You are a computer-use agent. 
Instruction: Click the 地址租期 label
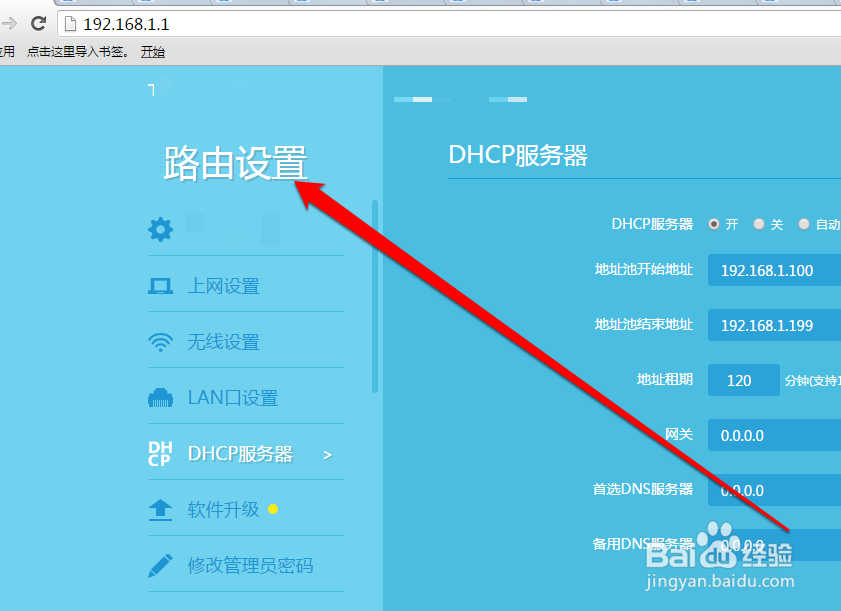665,380
